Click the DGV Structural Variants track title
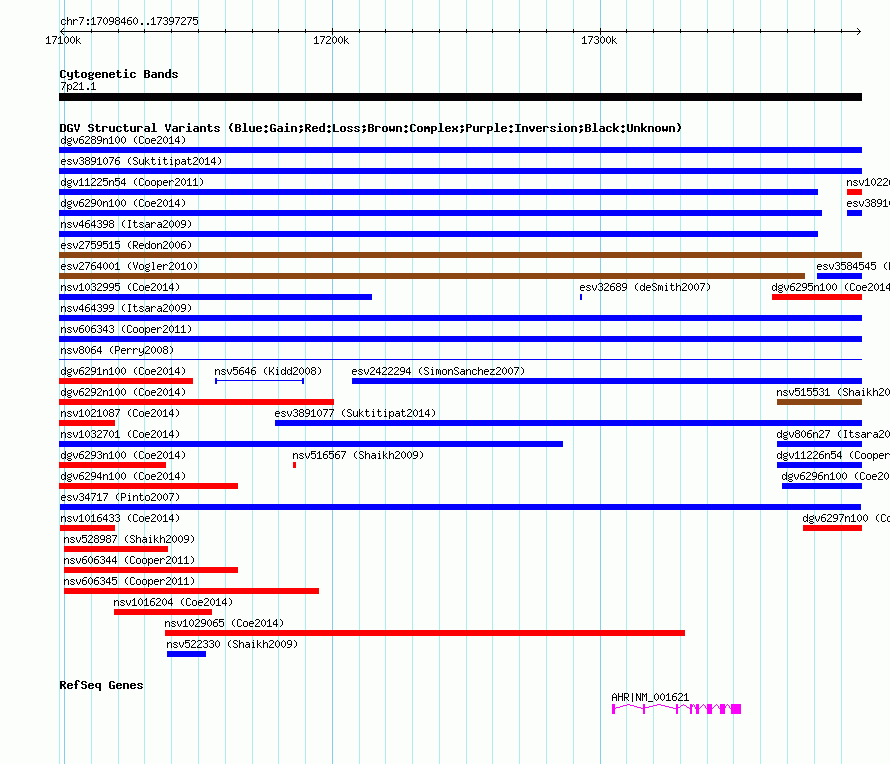890x764 pixels. coord(371,128)
